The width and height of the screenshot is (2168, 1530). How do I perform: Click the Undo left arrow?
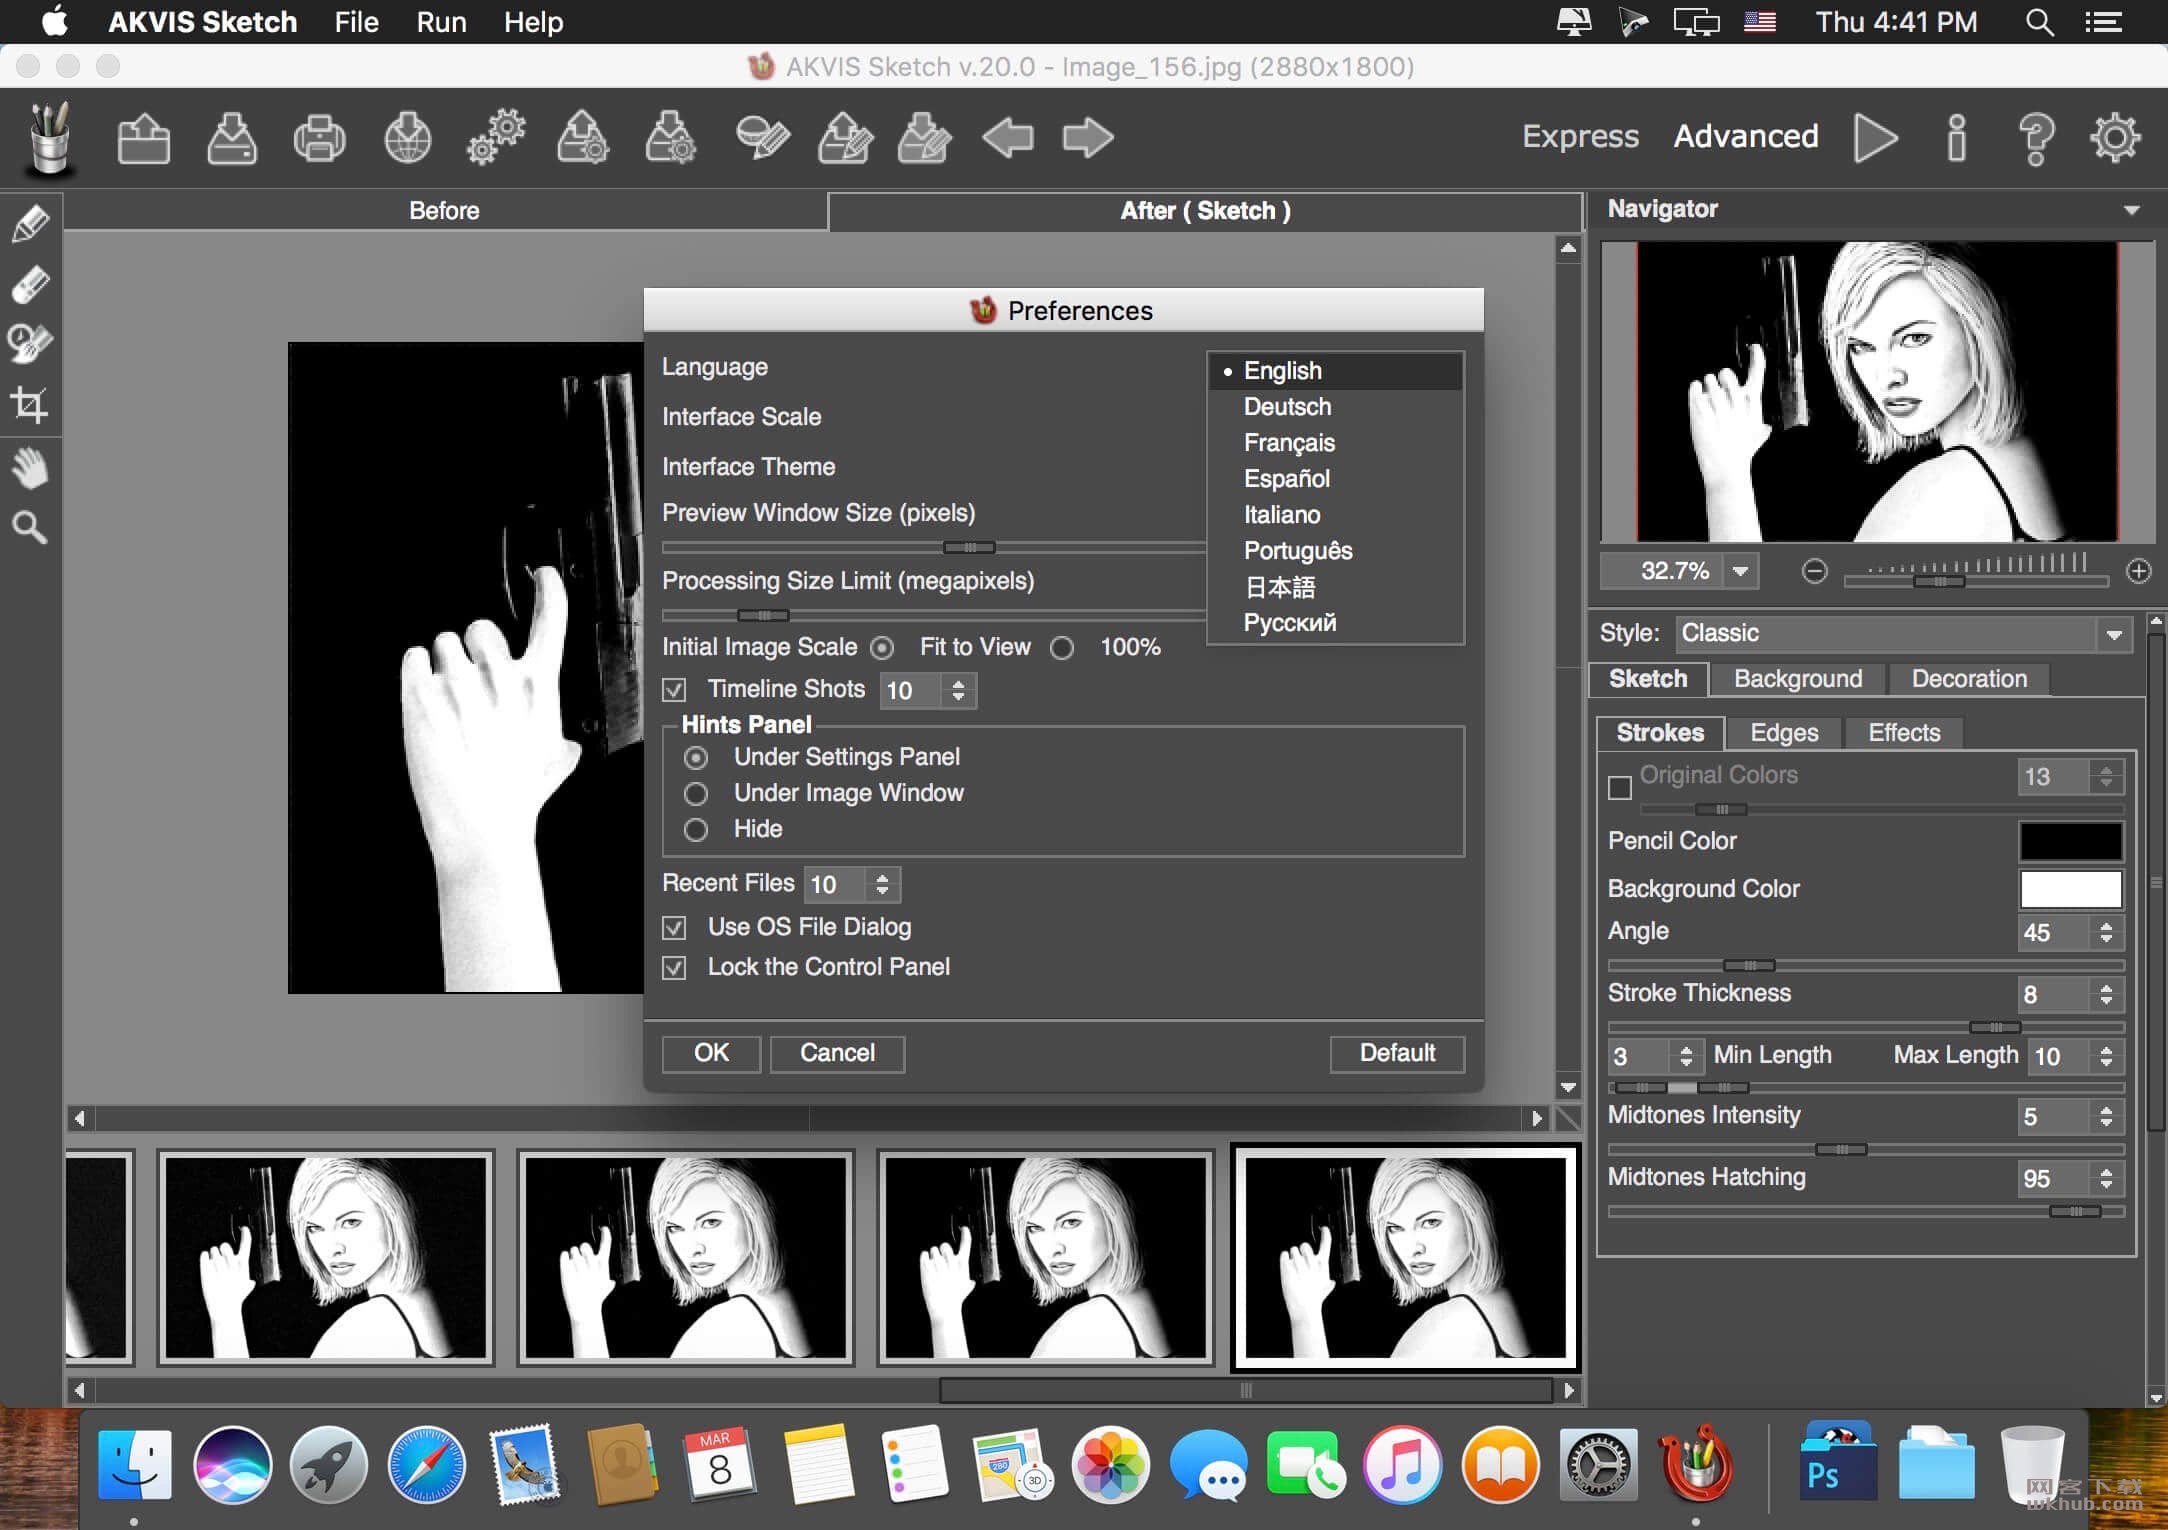(1008, 138)
